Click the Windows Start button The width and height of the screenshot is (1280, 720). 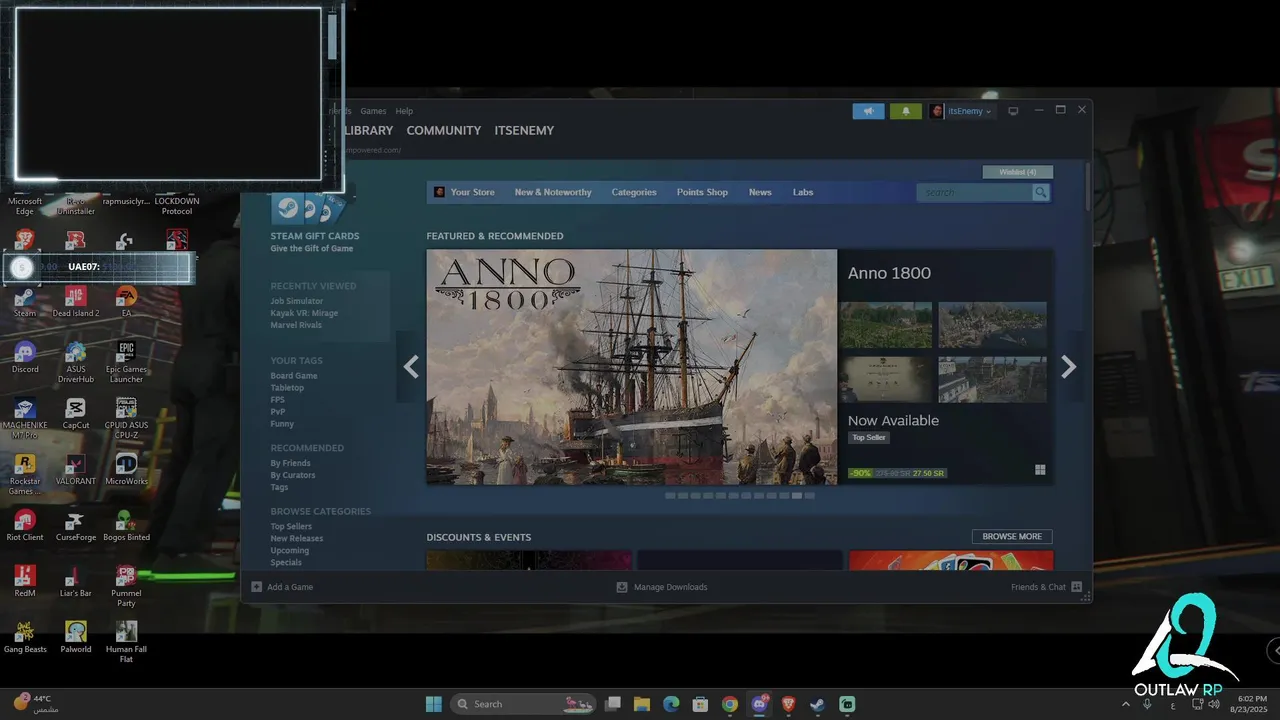433,704
